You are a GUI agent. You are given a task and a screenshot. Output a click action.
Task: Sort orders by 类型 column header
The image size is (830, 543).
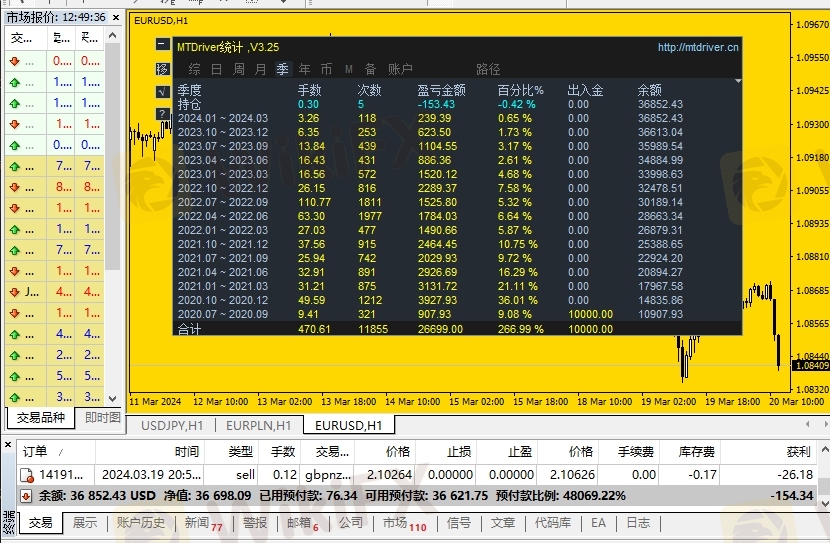231,452
